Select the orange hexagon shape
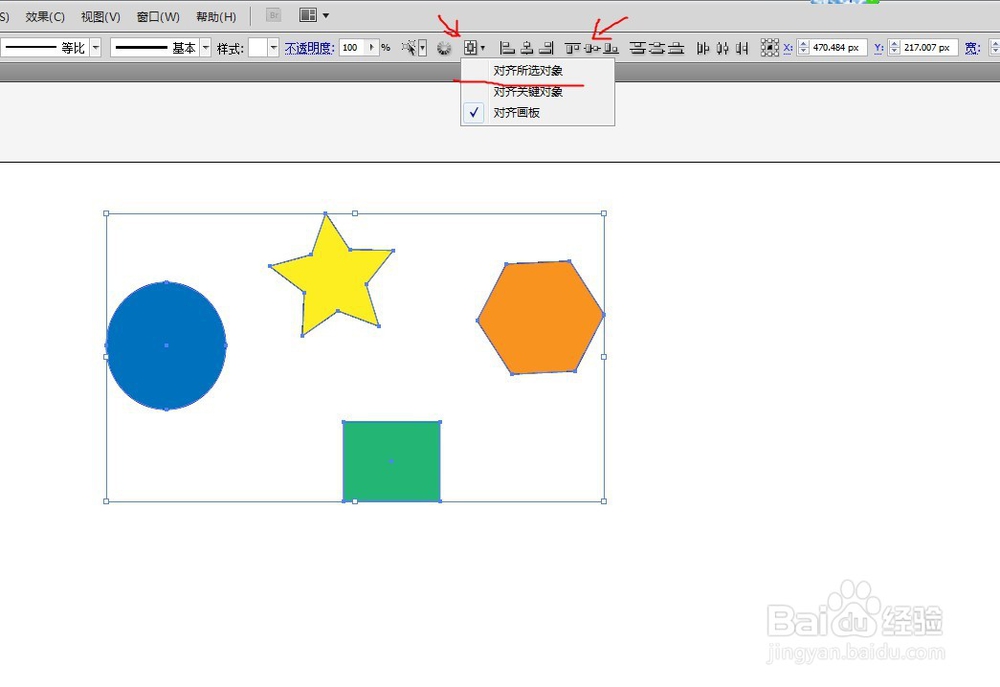 click(x=541, y=317)
